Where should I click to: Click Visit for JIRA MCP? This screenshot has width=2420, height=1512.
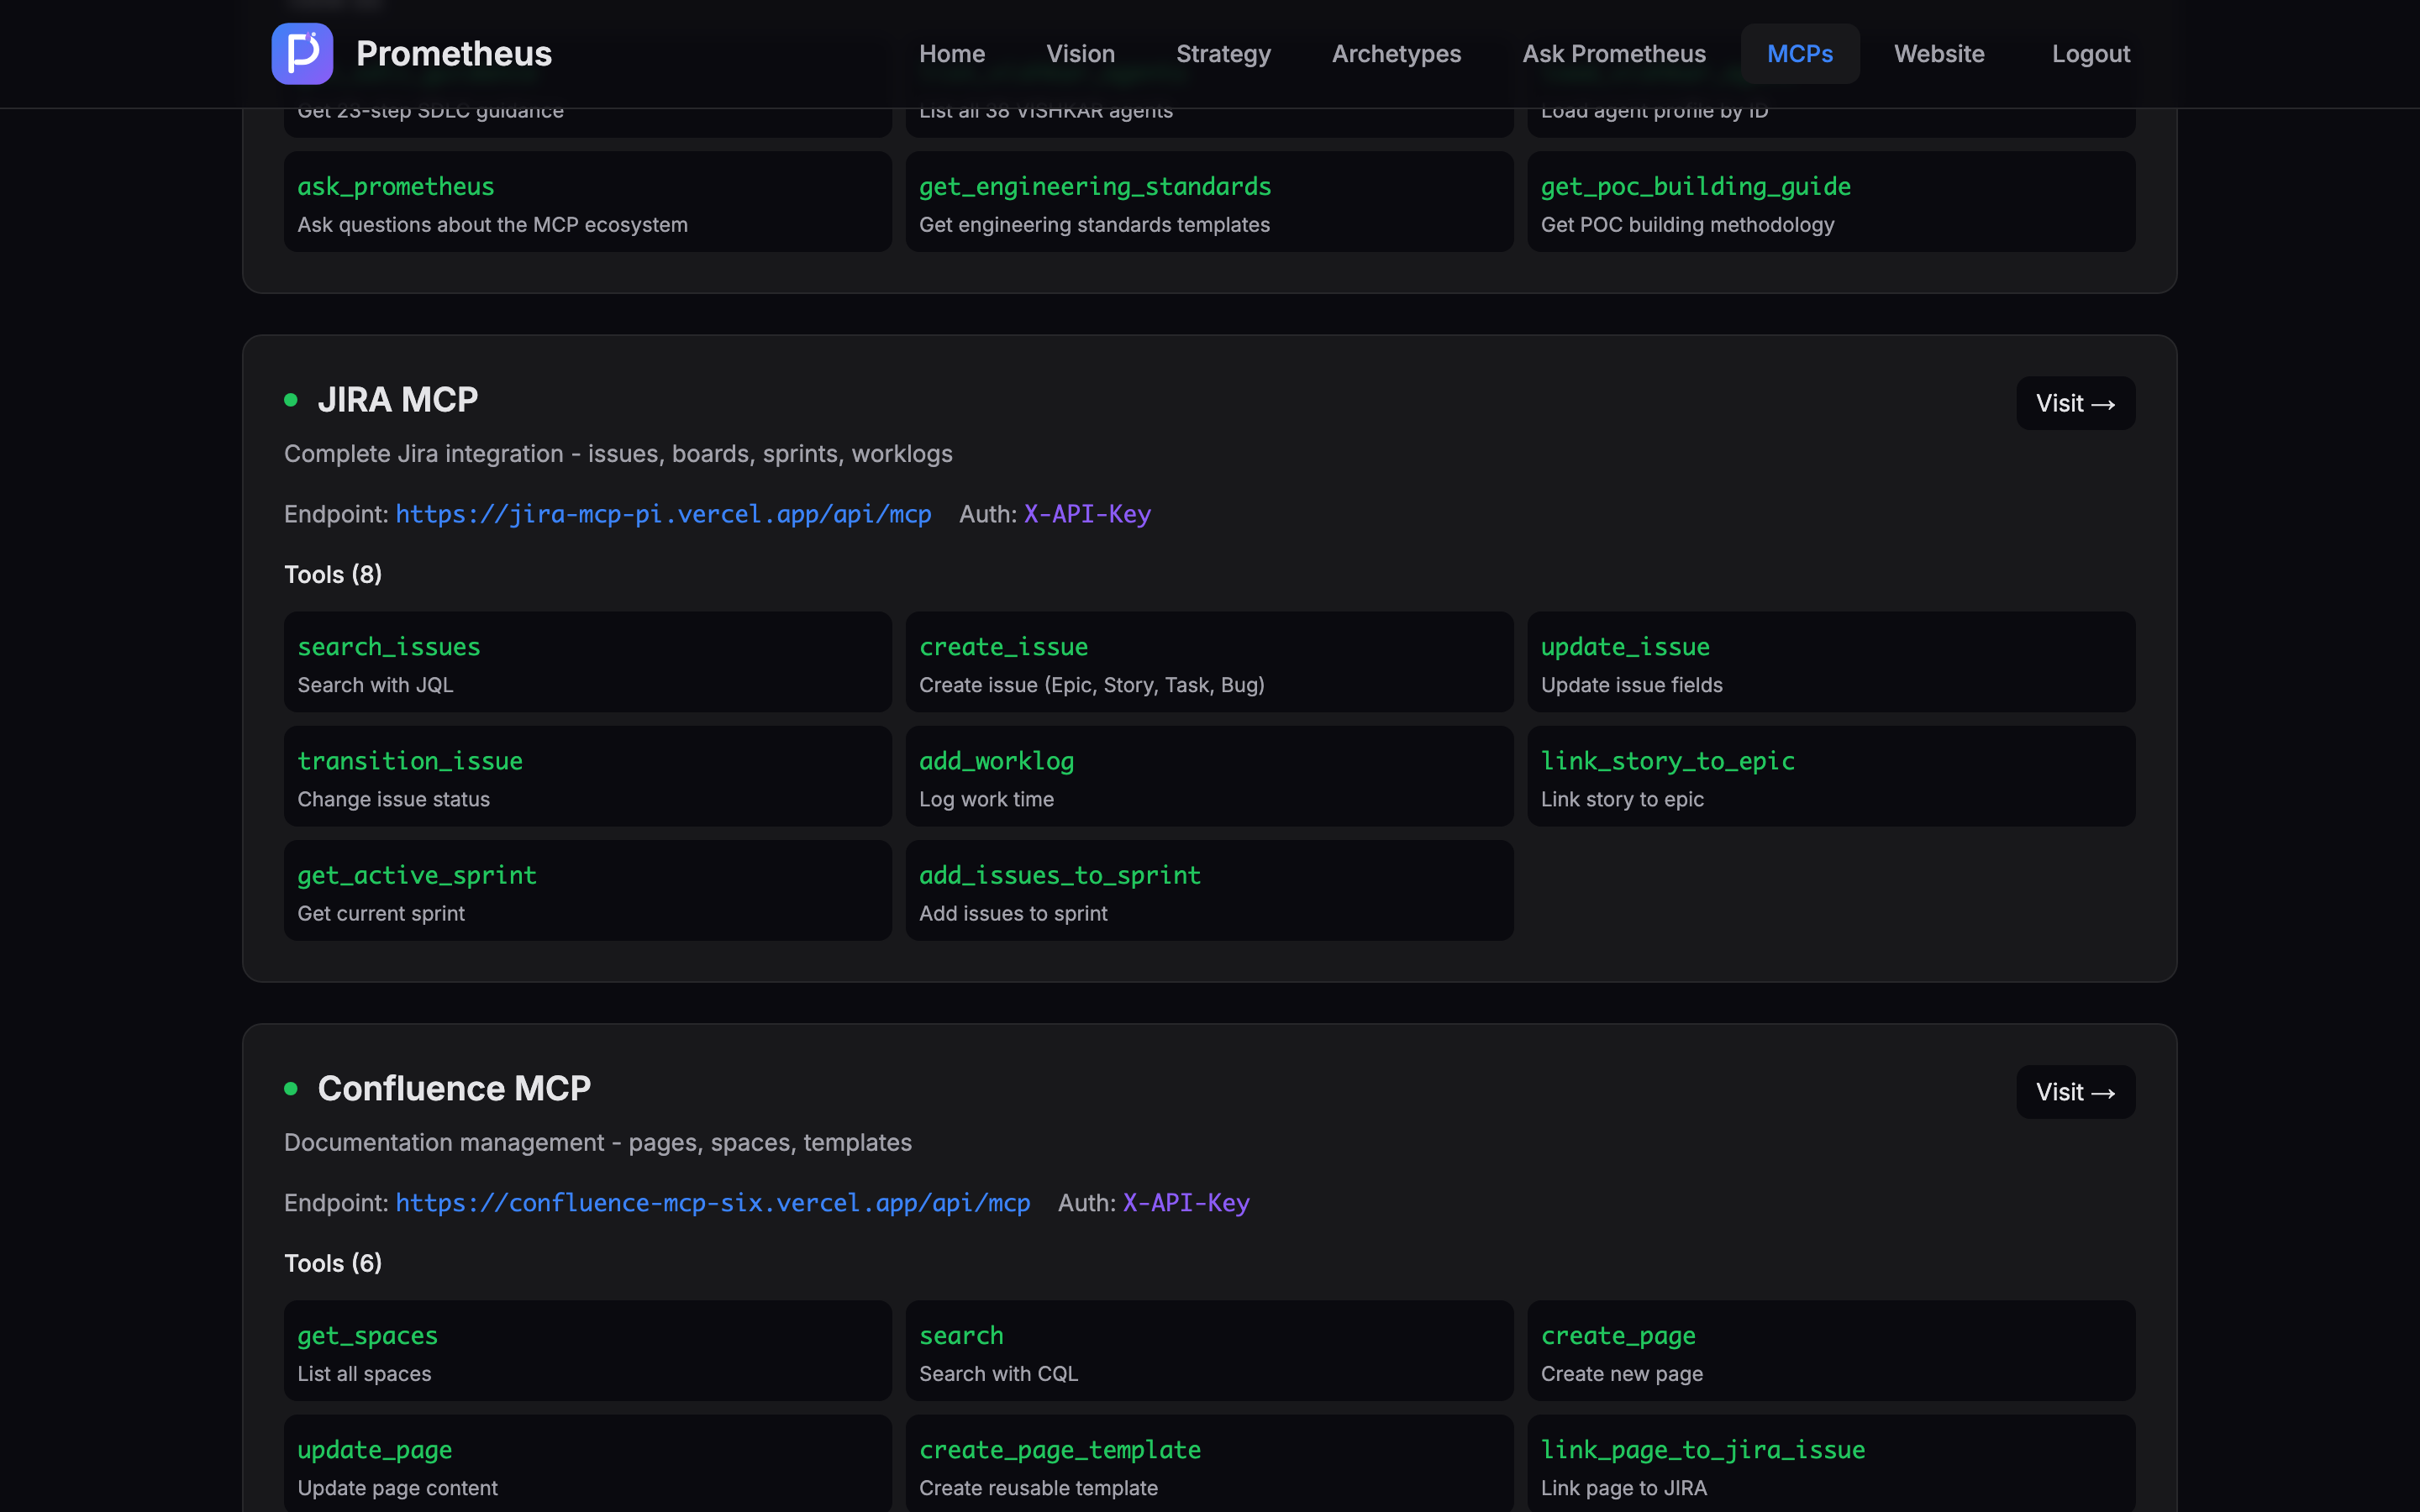point(2075,403)
